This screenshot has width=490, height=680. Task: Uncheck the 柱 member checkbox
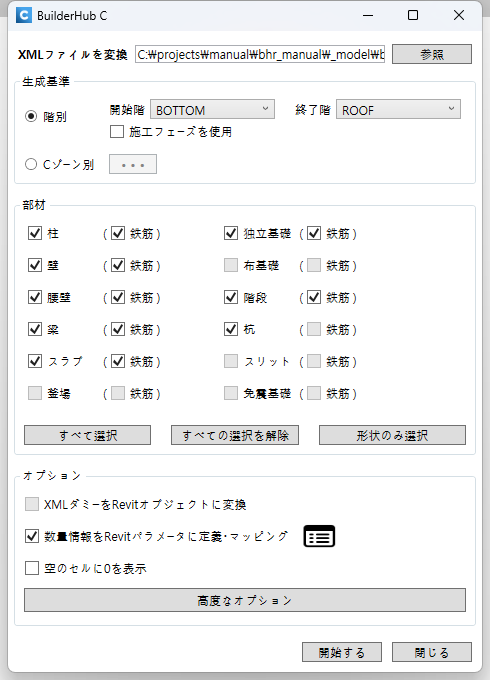tap(35, 233)
